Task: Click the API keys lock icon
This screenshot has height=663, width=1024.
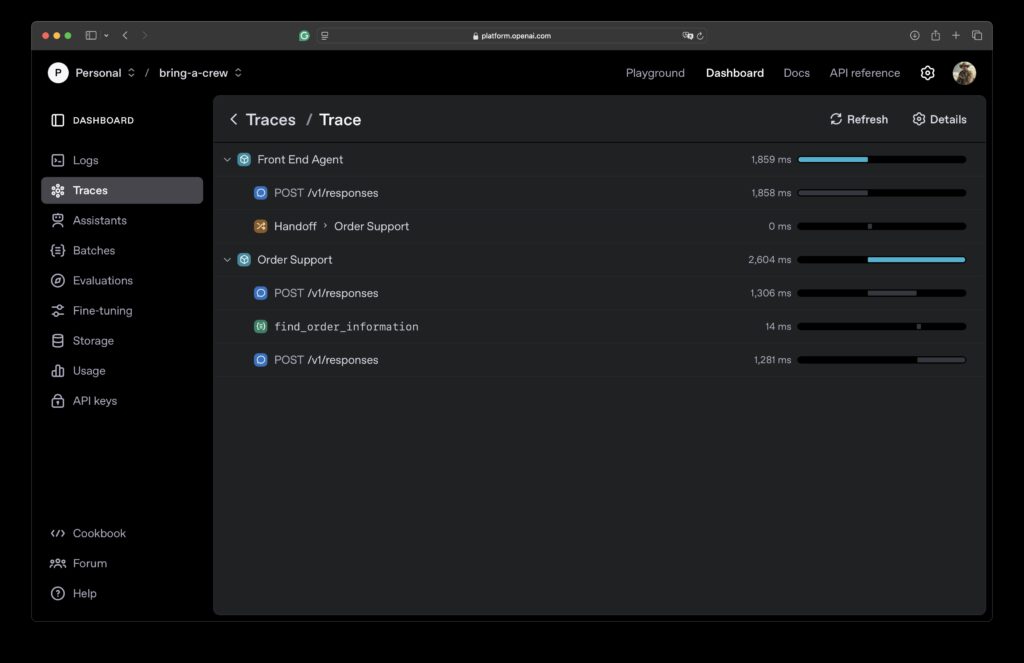Action: [x=57, y=400]
